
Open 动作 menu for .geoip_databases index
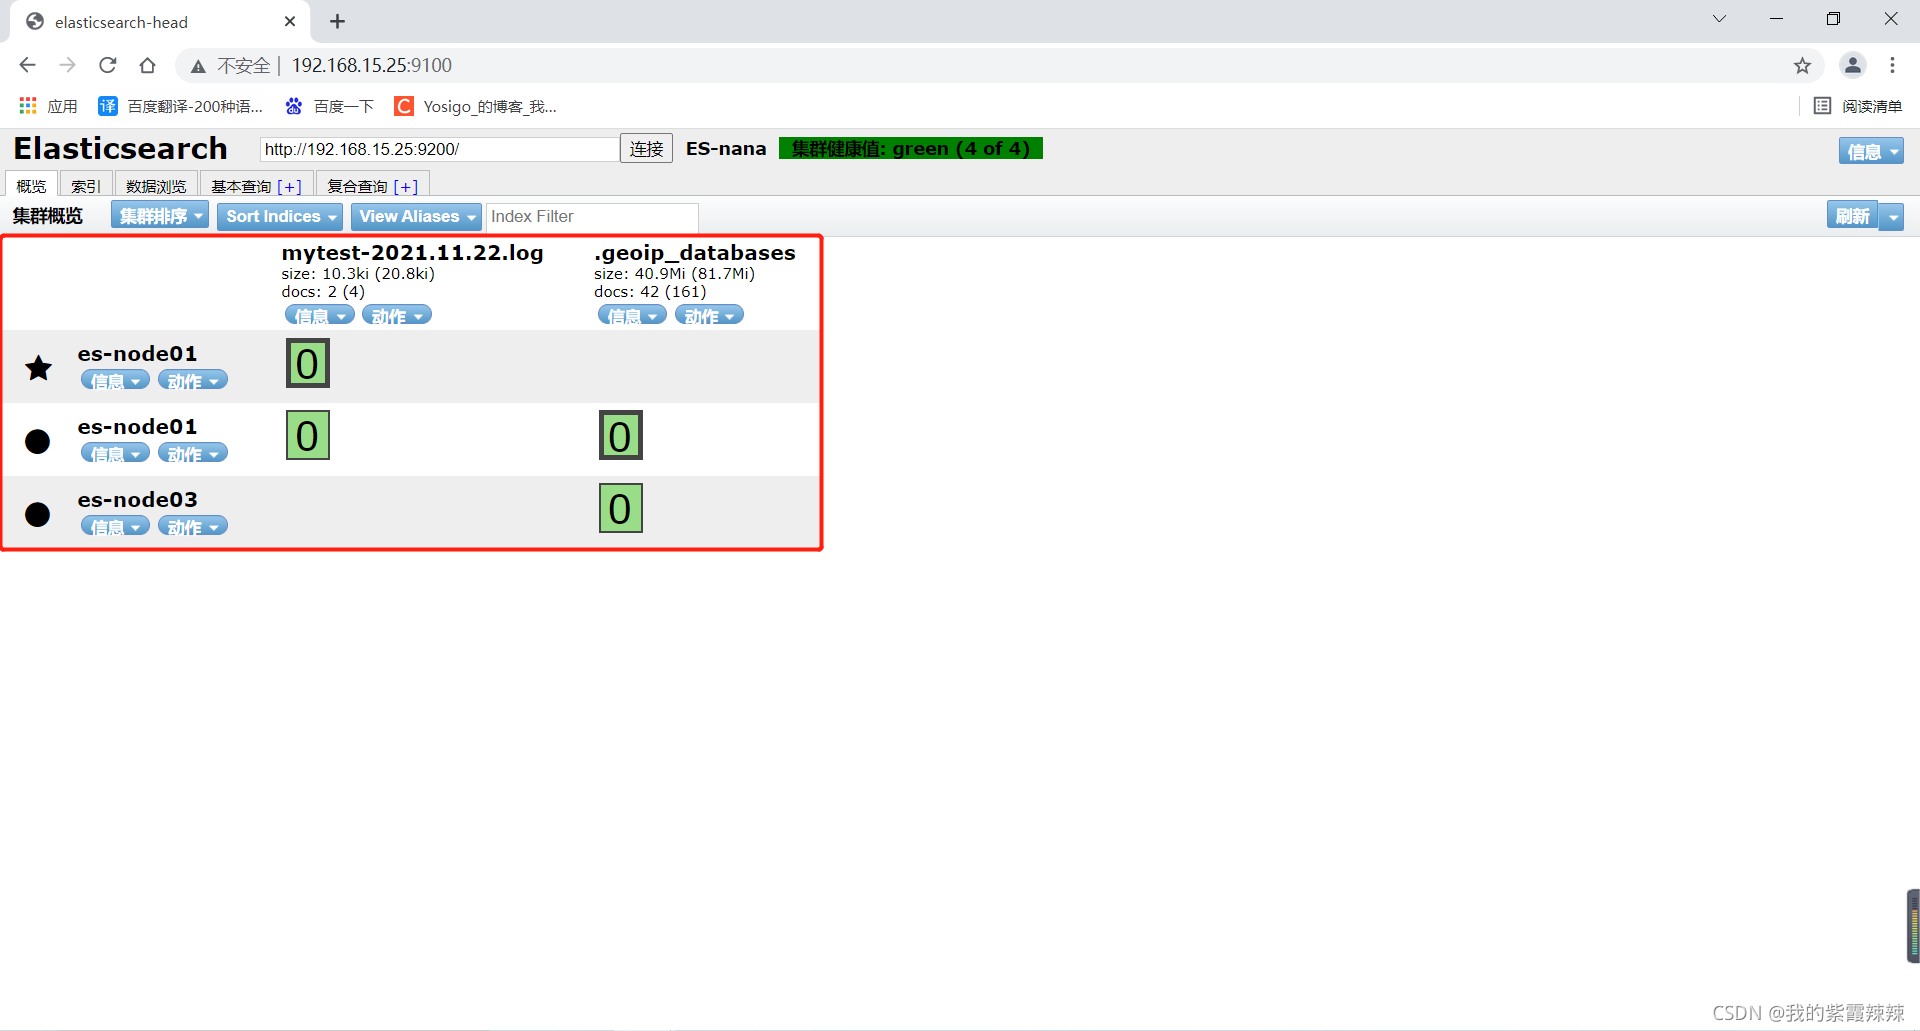709,315
